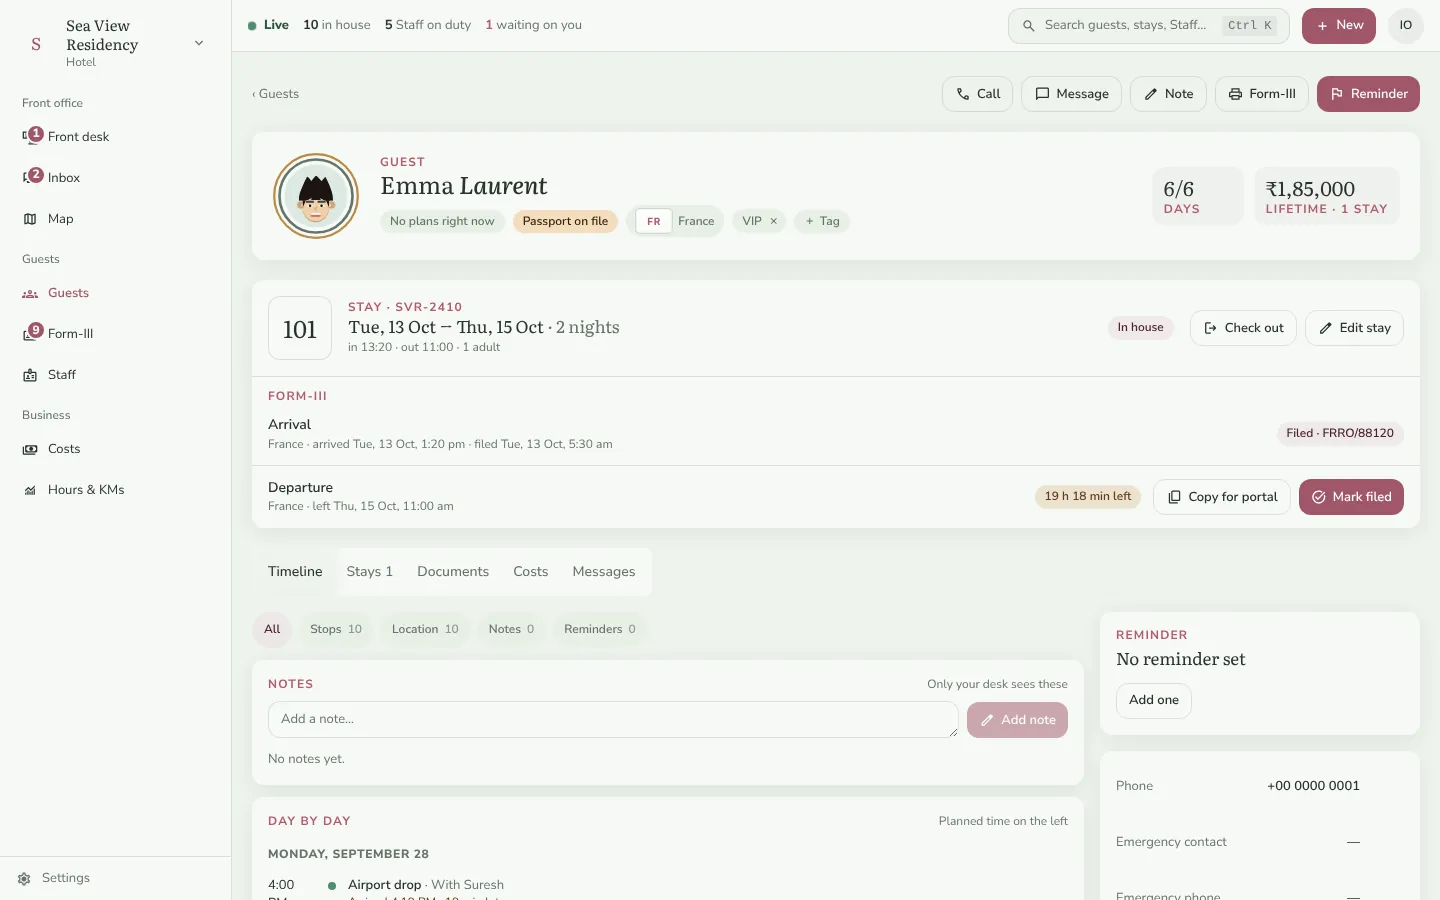Image resolution: width=1440 pixels, height=900 pixels.
Task: Switch to the Stays tab
Action: coord(369,572)
